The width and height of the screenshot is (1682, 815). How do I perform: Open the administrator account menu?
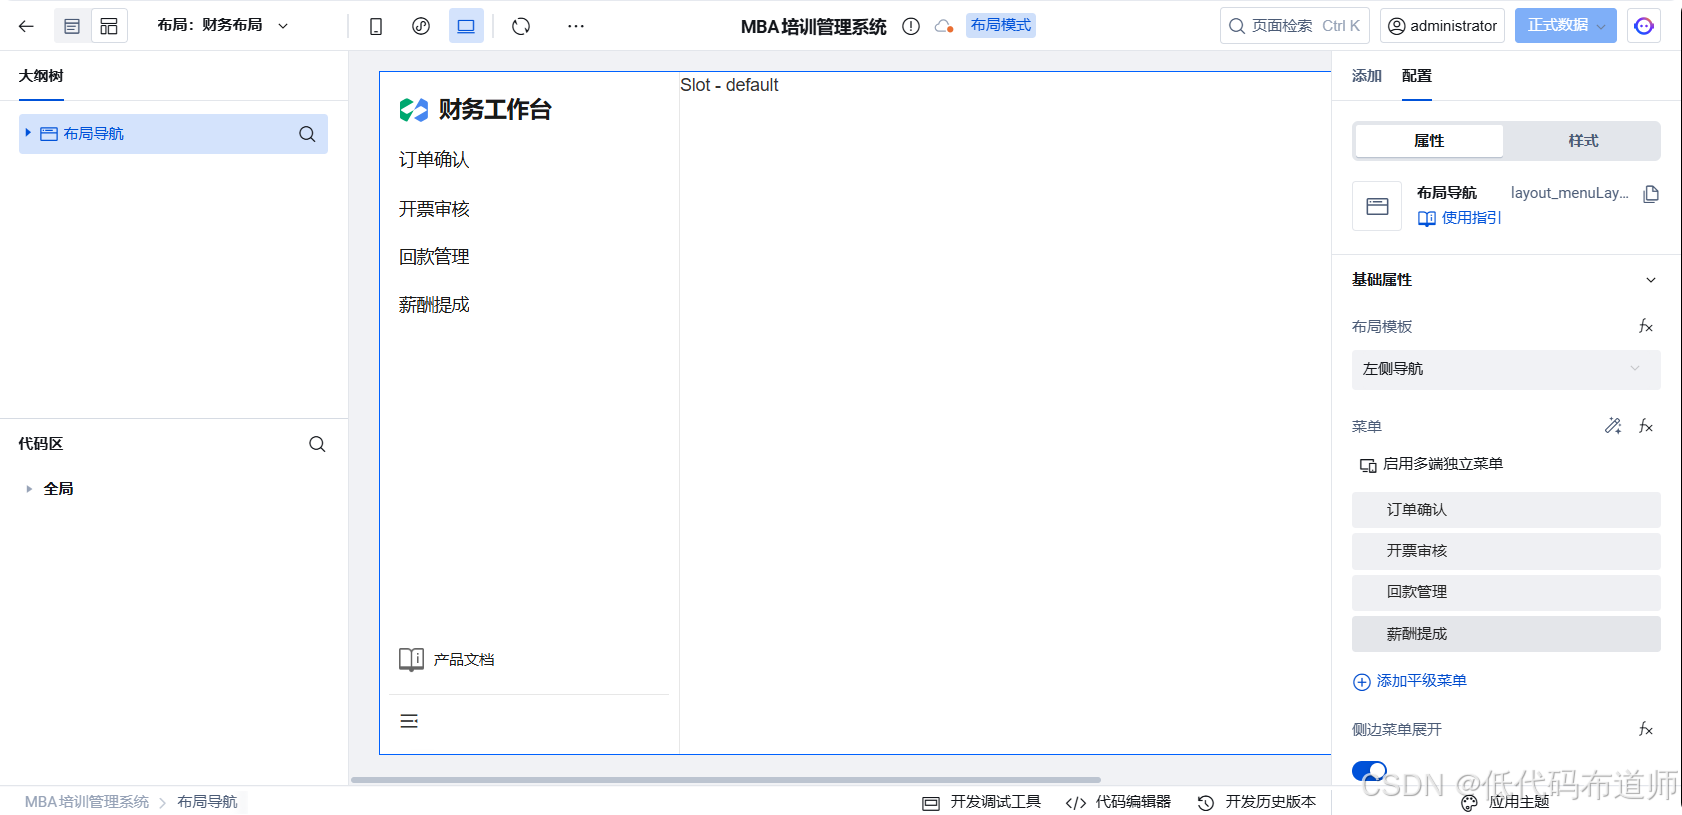[x=1443, y=26]
